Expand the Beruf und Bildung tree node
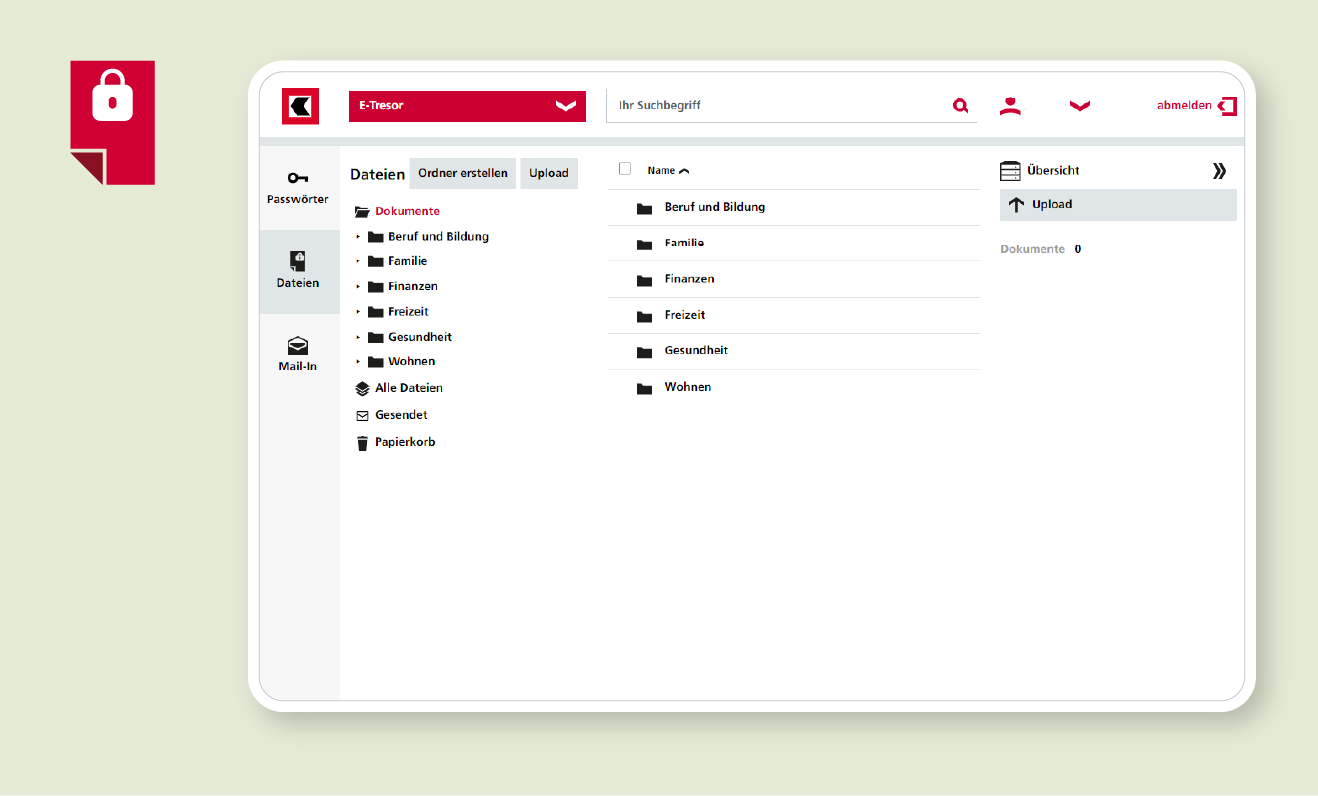This screenshot has height=796, width=1318. coord(358,237)
